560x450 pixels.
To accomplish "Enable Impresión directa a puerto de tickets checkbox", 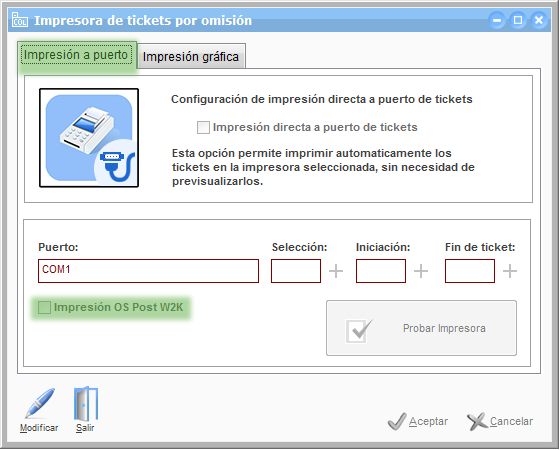I will [203, 128].
